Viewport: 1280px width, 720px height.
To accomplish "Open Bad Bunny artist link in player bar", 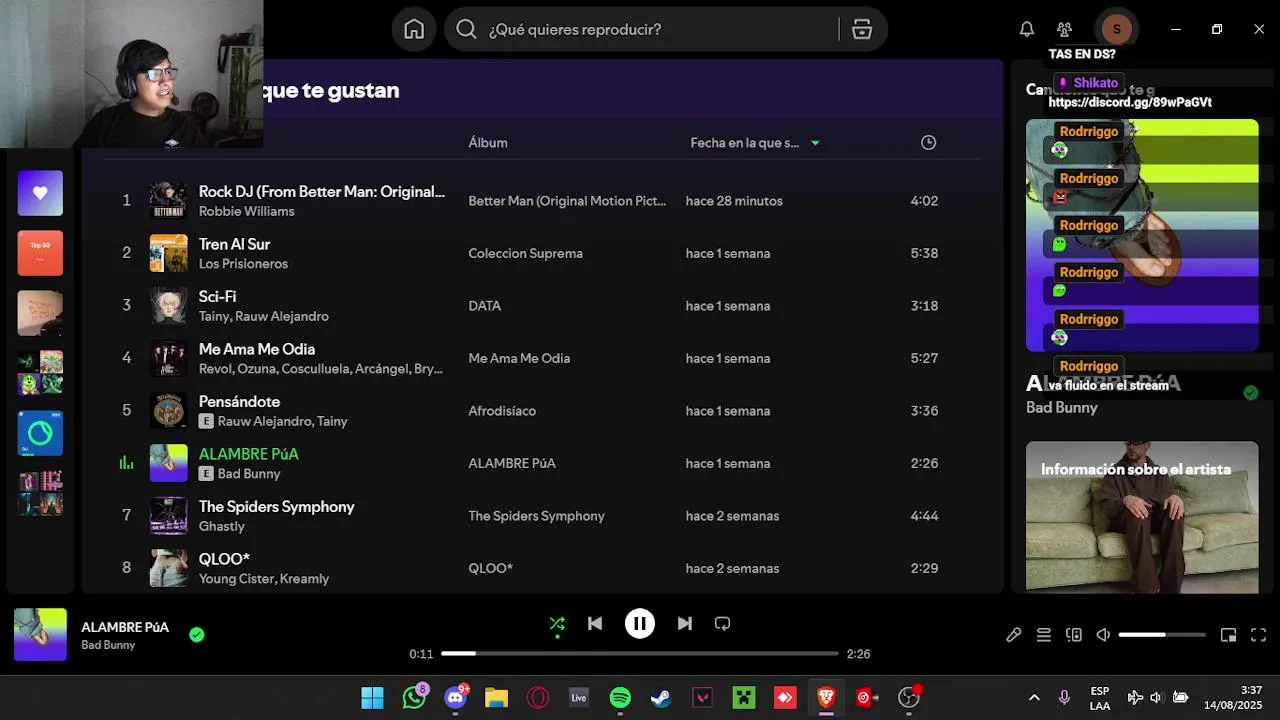I will tap(108, 645).
